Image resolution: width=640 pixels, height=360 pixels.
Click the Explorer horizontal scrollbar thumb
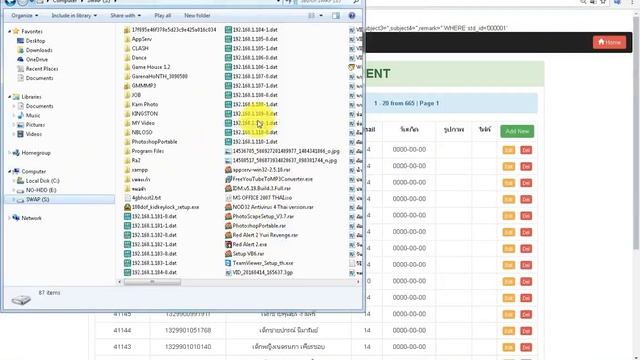pos(152,282)
